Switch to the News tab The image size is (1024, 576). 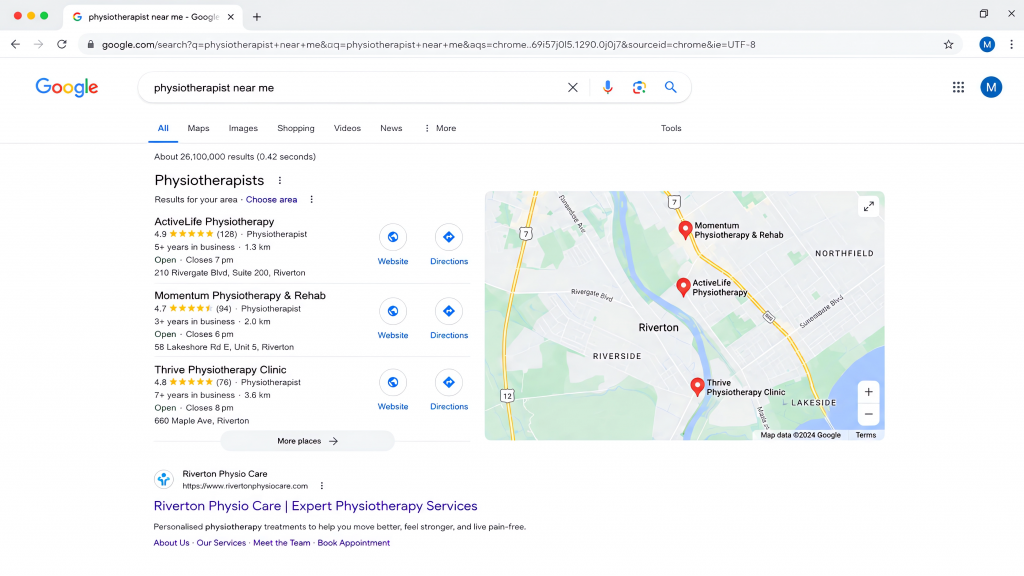click(x=391, y=128)
